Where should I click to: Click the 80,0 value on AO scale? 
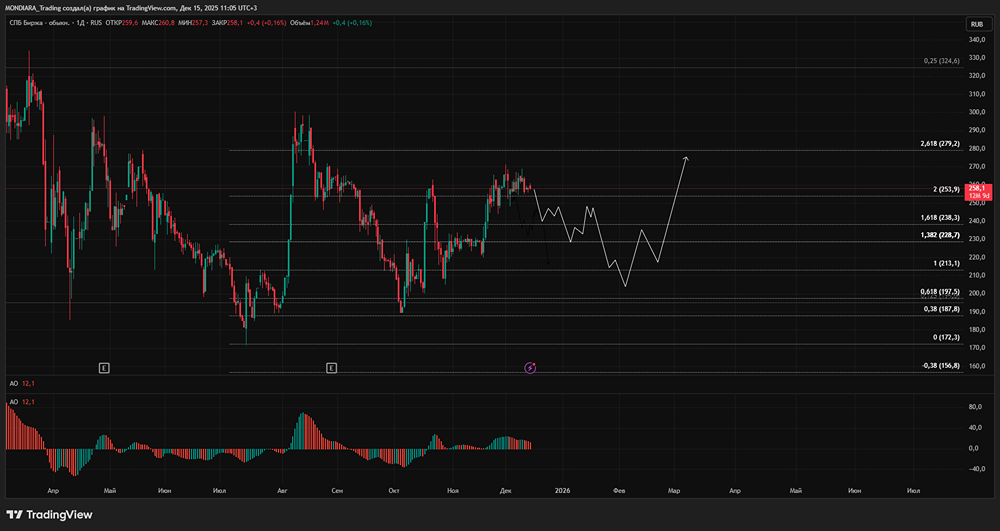977,406
